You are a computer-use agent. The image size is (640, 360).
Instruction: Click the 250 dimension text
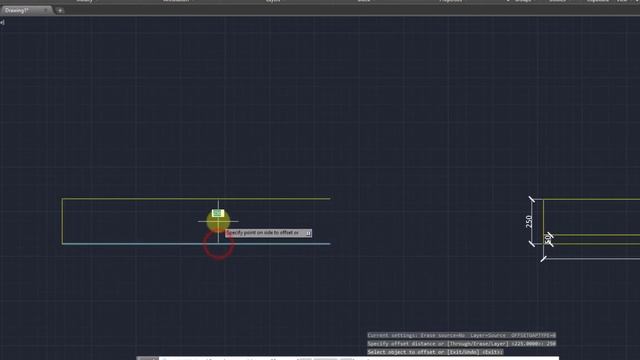(529, 222)
